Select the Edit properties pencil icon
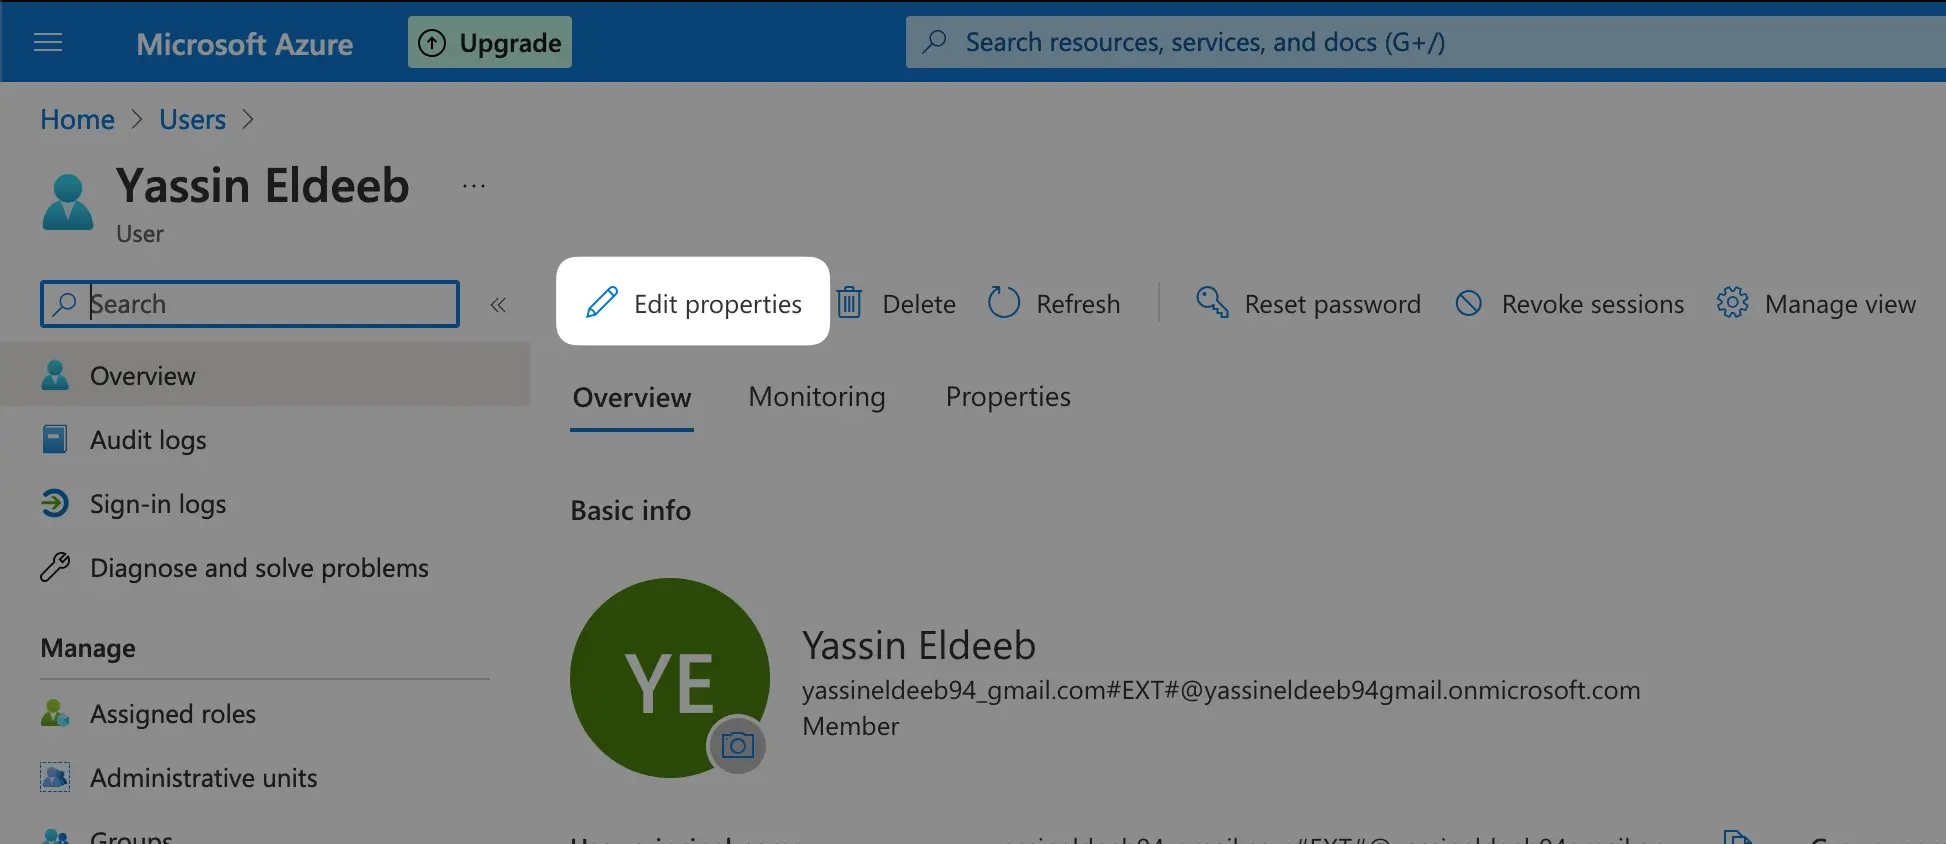Image resolution: width=1946 pixels, height=844 pixels. (601, 302)
